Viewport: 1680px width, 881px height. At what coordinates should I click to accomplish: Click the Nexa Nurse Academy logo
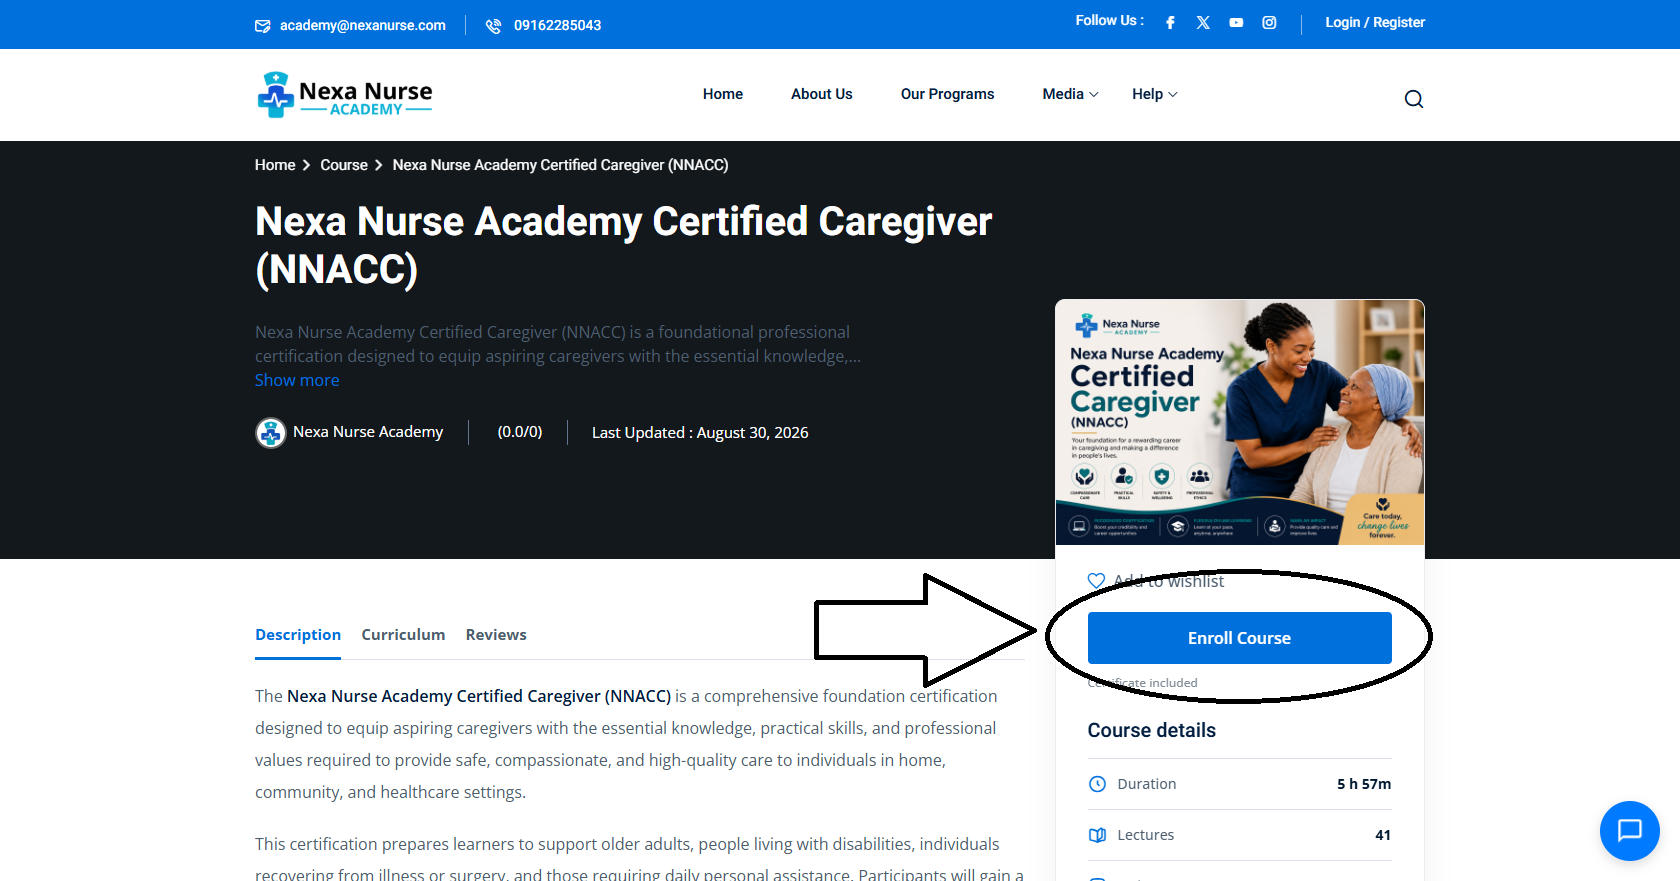point(345,95)
